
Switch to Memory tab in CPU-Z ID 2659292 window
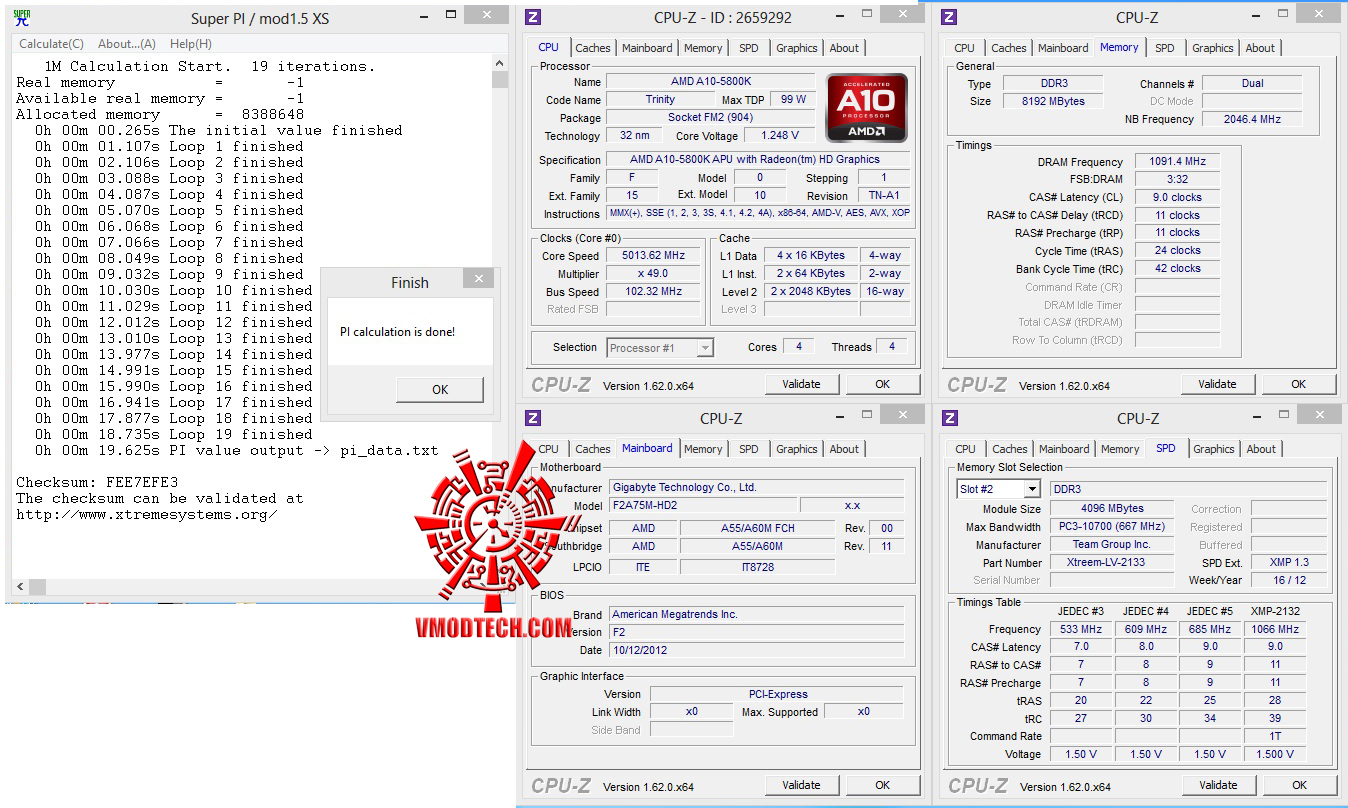click(703, 48)
